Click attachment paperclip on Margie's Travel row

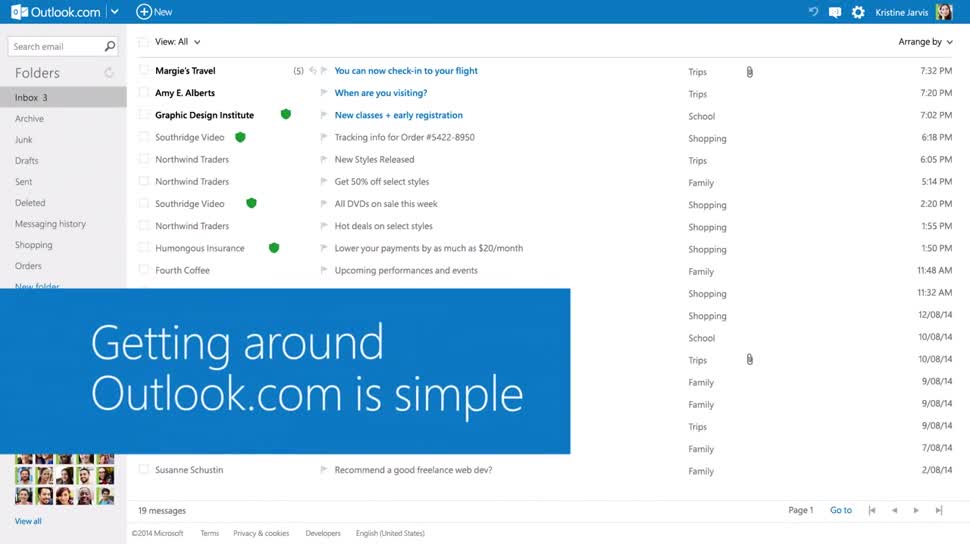coord(749,72)
